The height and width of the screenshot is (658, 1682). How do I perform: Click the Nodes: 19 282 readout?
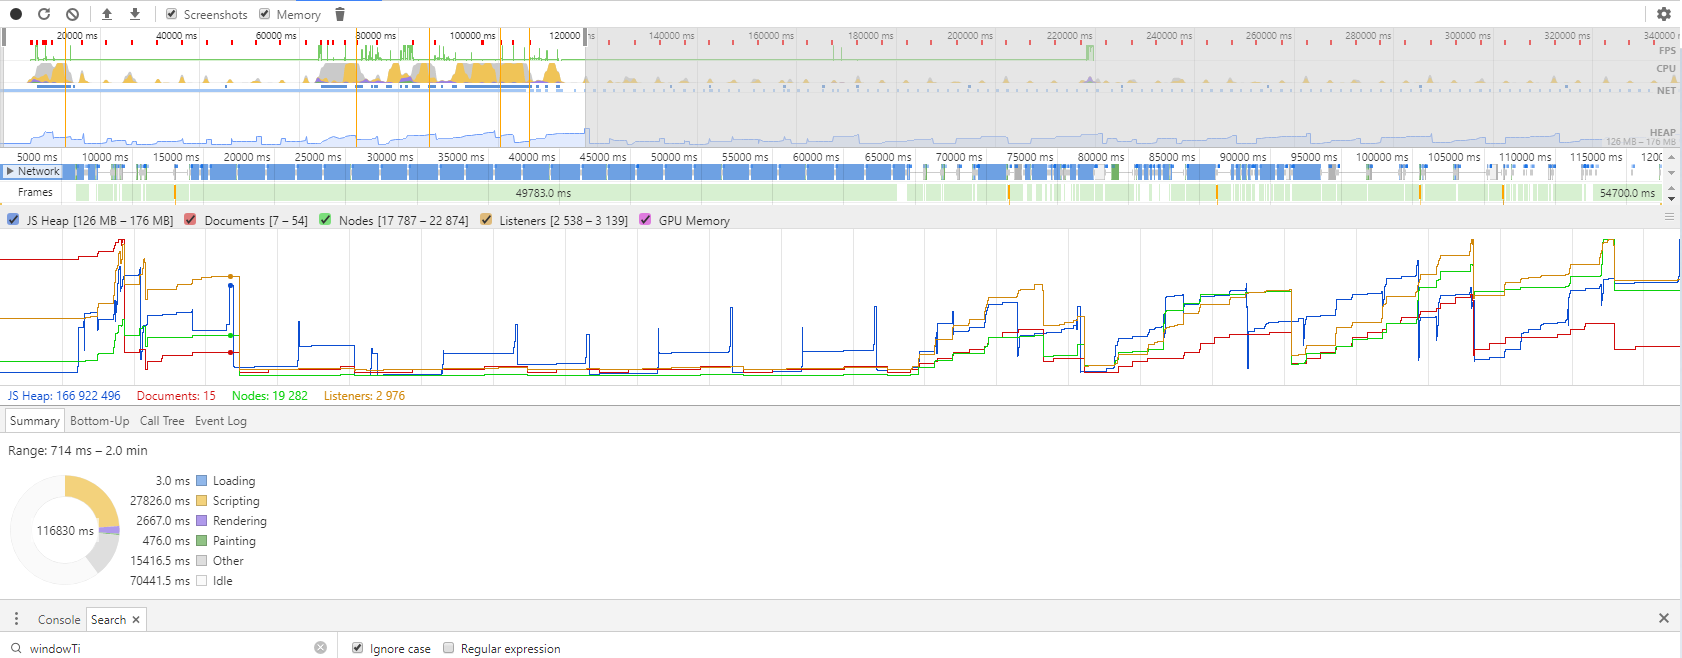pos(270,396)
